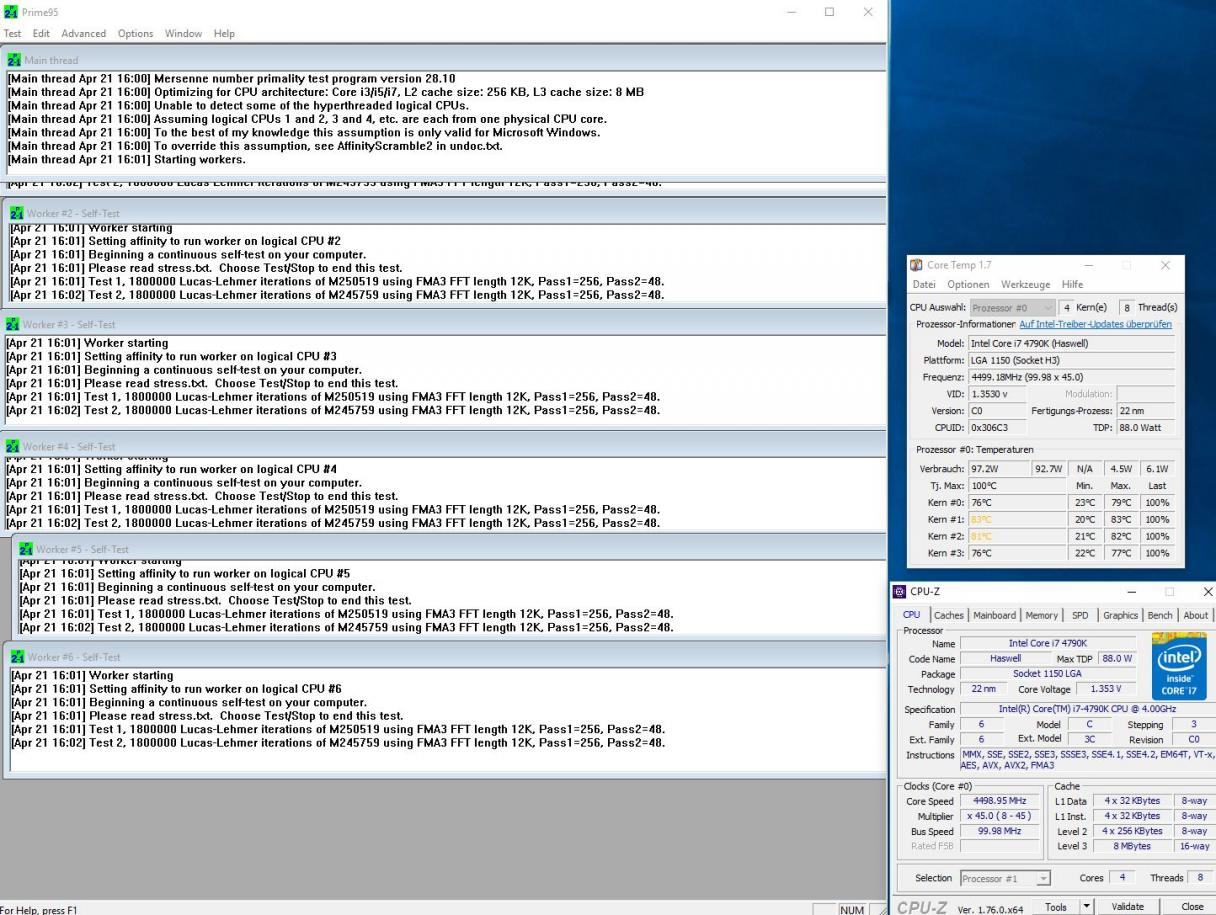
Task: Open the Help menu in Prime95
Action: coord(224,33)
